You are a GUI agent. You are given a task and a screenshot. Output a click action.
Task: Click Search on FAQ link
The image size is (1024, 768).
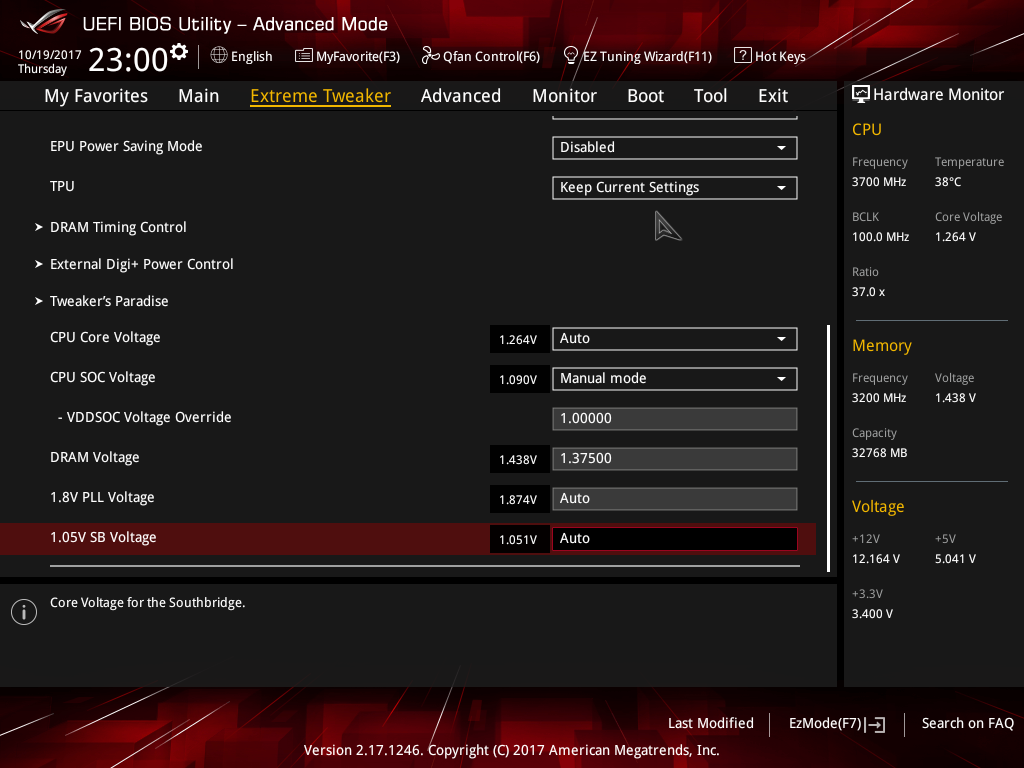[968, 724]
